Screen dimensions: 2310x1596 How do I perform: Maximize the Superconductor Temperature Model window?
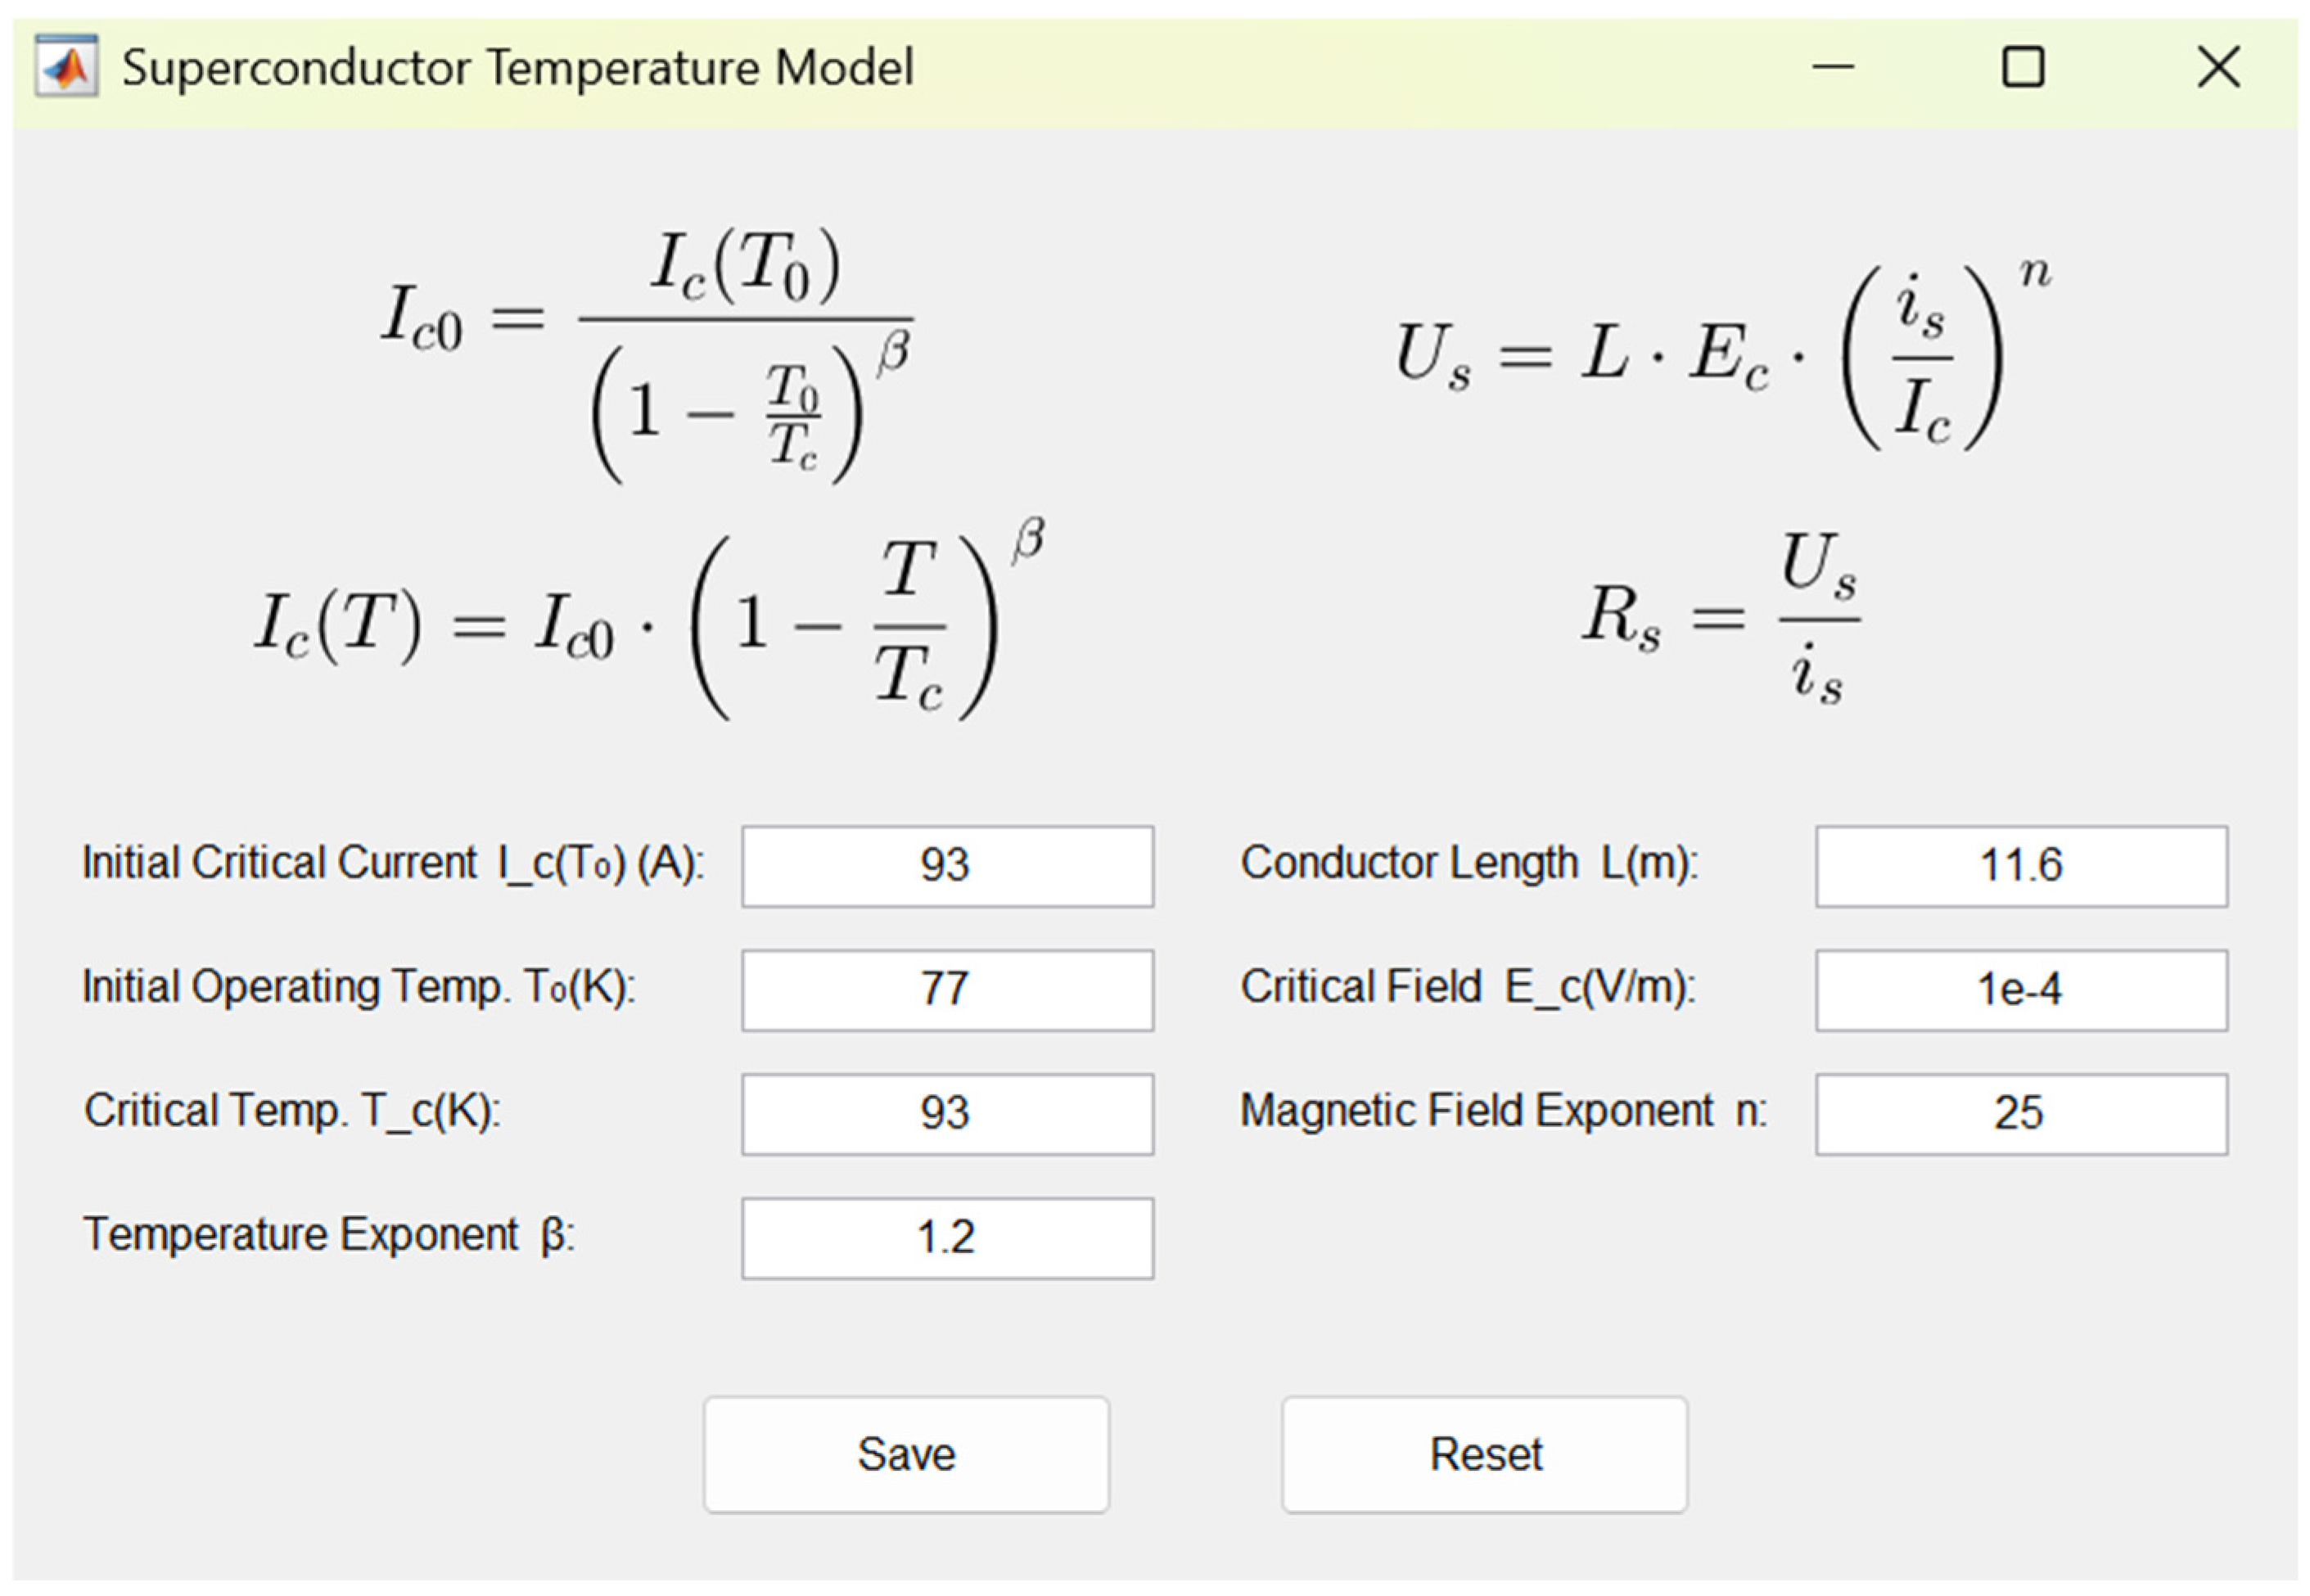[2022, 67]
